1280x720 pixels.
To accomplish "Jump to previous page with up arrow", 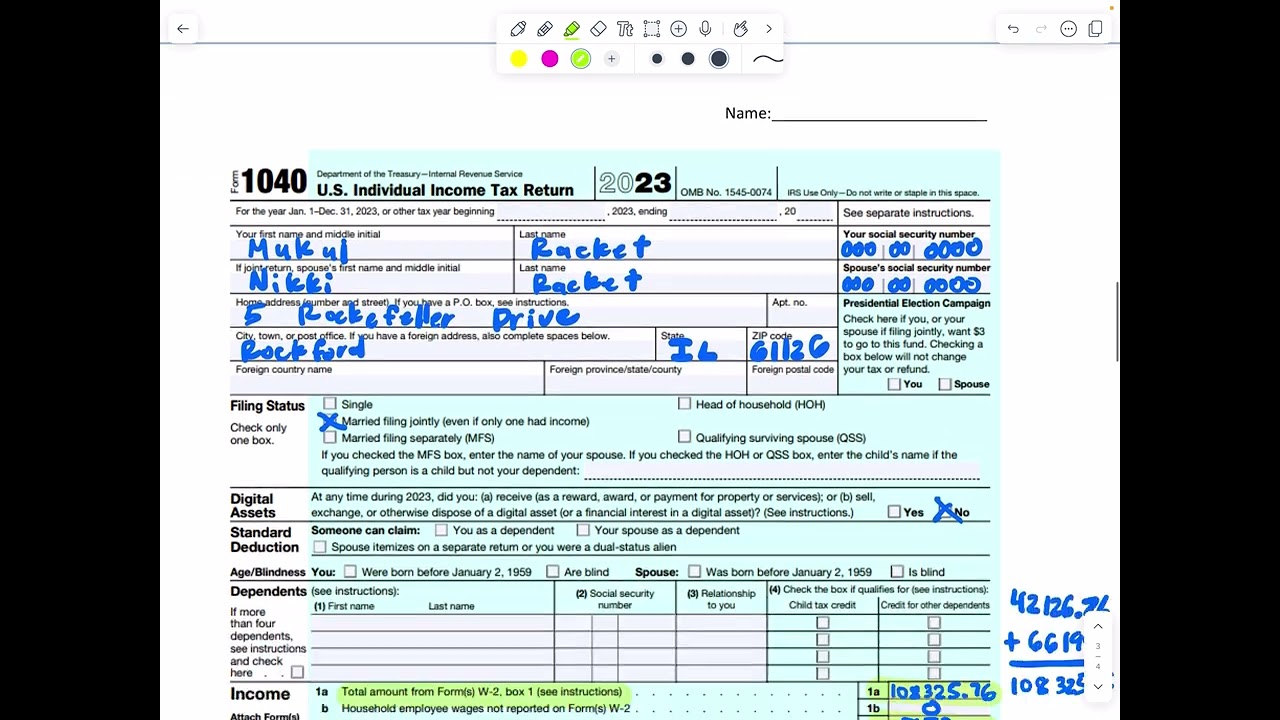I will coord(1098,627).
